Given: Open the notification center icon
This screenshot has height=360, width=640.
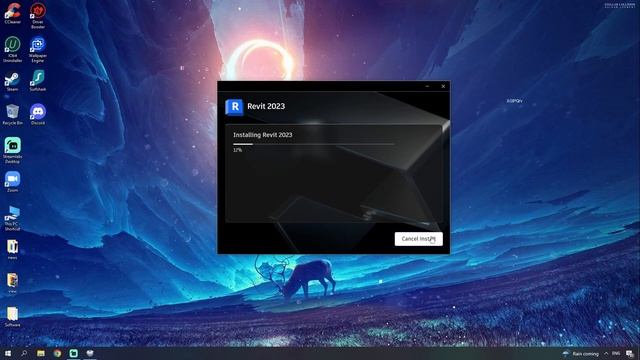Looking at the screenshot, I should click(x=630, y=353).
